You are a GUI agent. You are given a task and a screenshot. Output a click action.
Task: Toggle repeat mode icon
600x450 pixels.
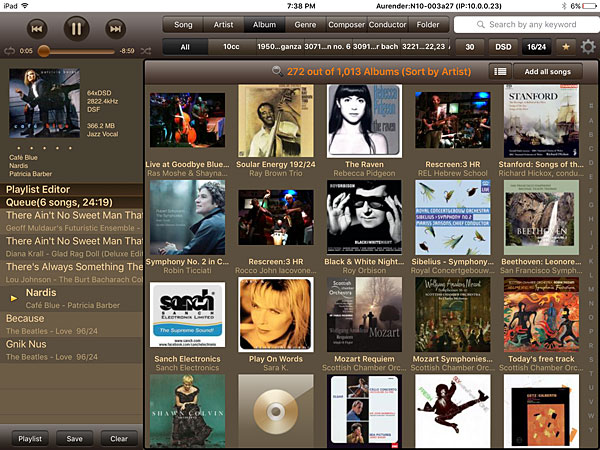pos(9,50)
